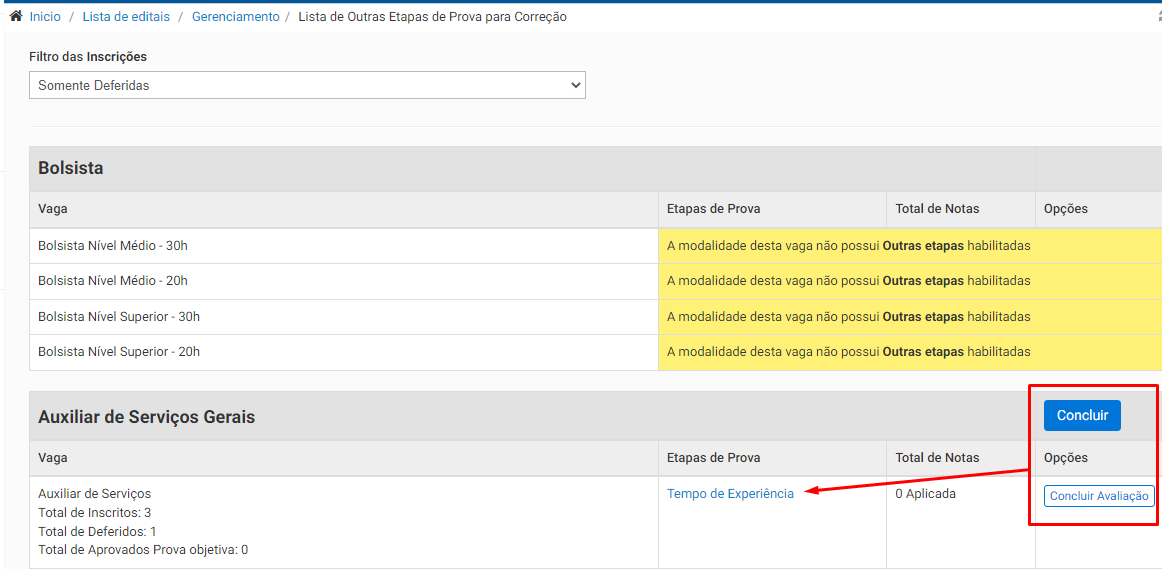The width and height of the screenshot is (1162, 569).
Task: Click the Concluir Avaliação button
Action: [x=1098, y=496]
